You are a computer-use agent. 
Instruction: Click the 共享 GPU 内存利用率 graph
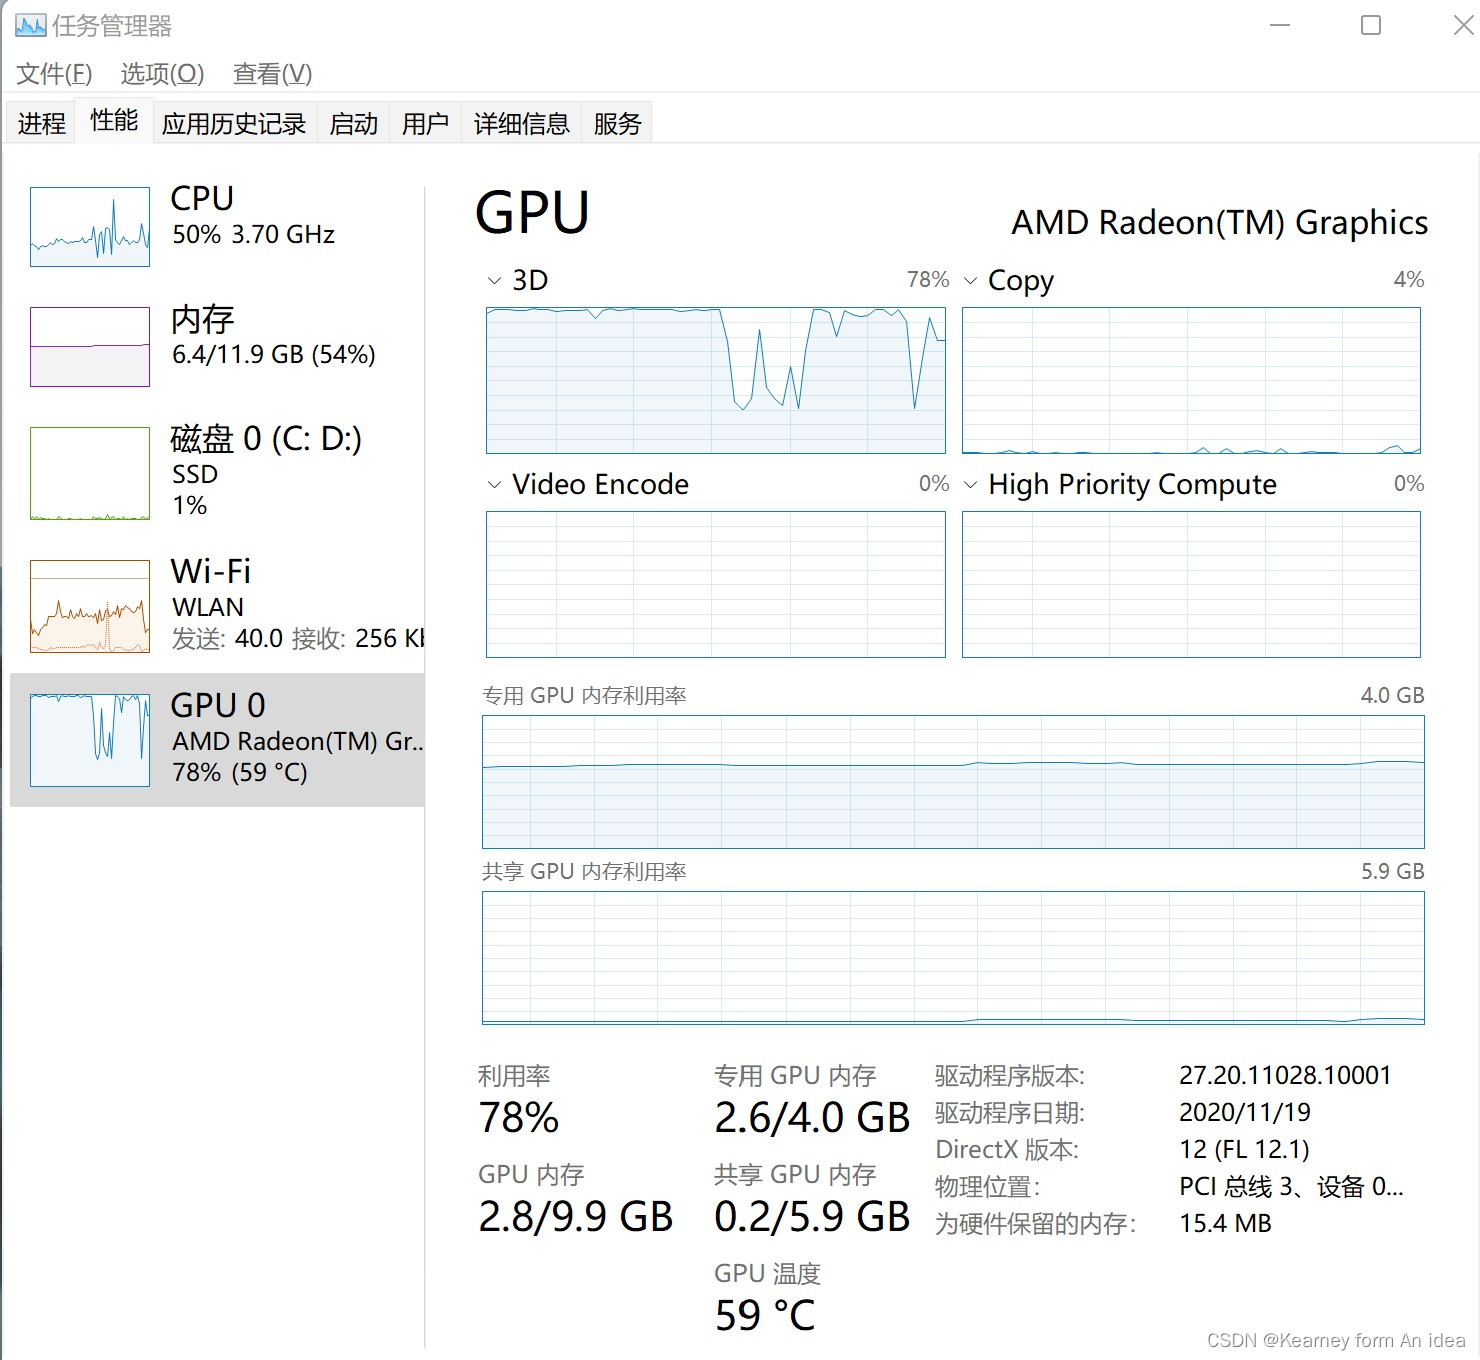coord(953,958)
